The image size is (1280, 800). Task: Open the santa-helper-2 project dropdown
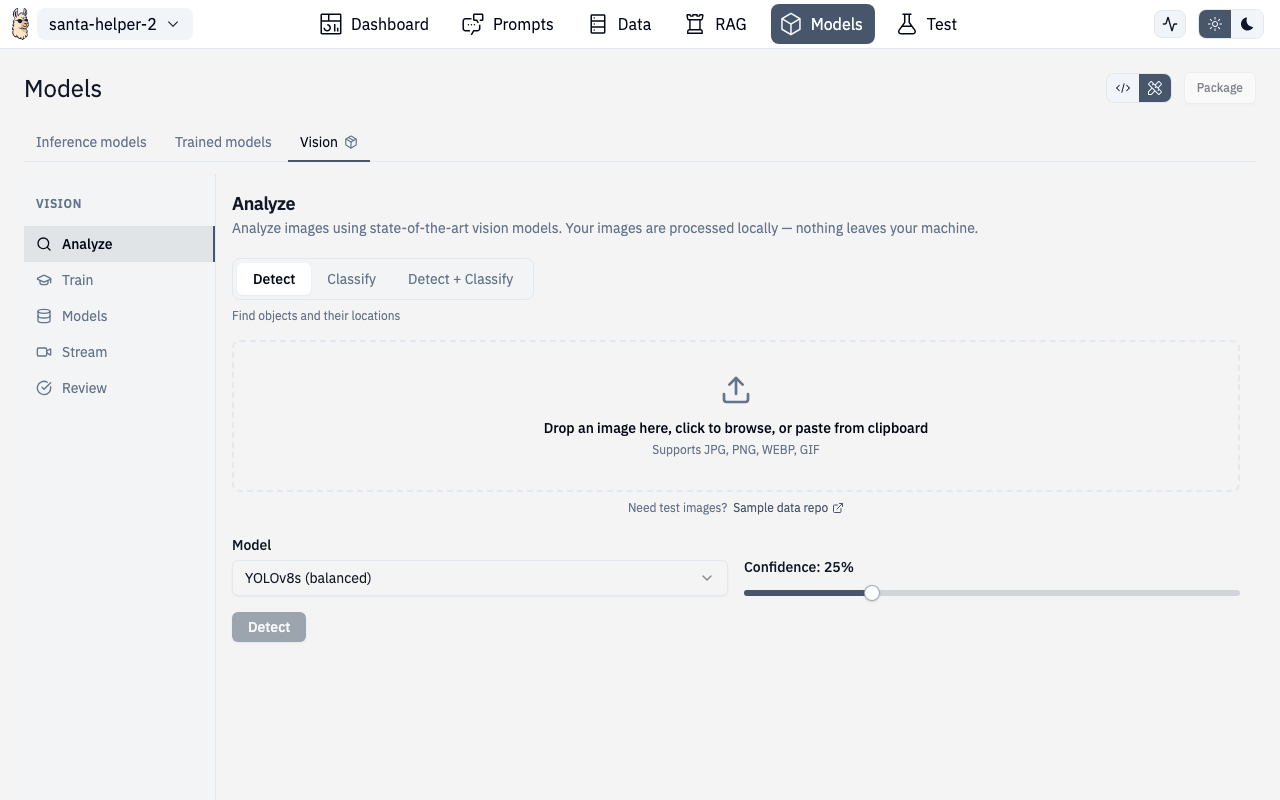[x=114, y=24]
